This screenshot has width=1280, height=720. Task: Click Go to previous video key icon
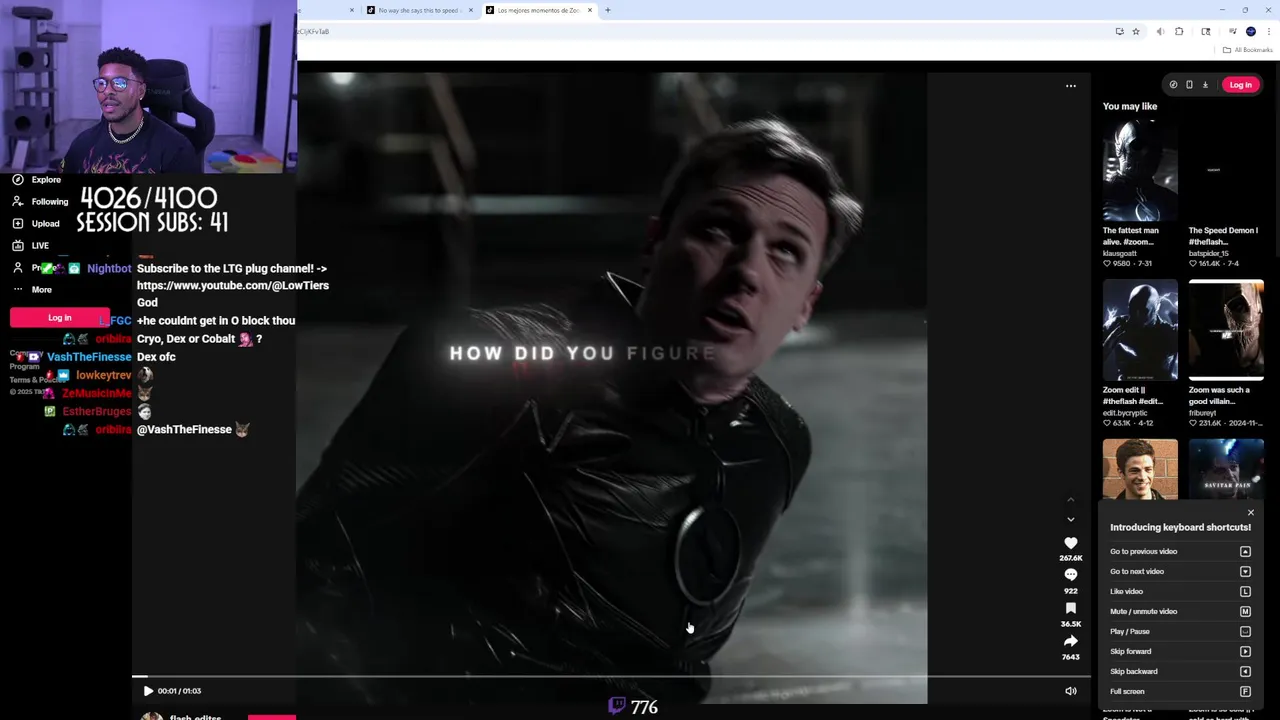point(1245,552)
